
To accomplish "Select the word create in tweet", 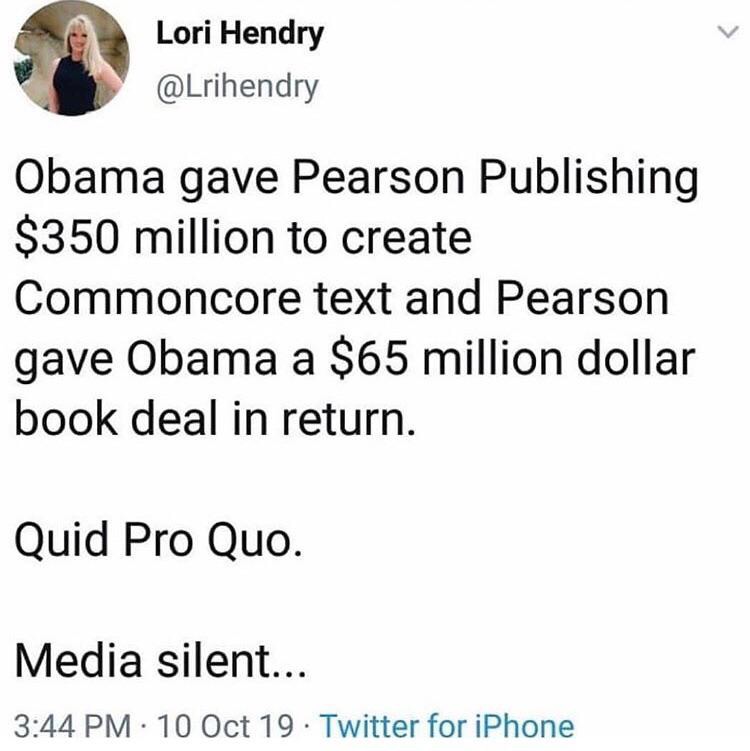I will (x=406, y=238).
